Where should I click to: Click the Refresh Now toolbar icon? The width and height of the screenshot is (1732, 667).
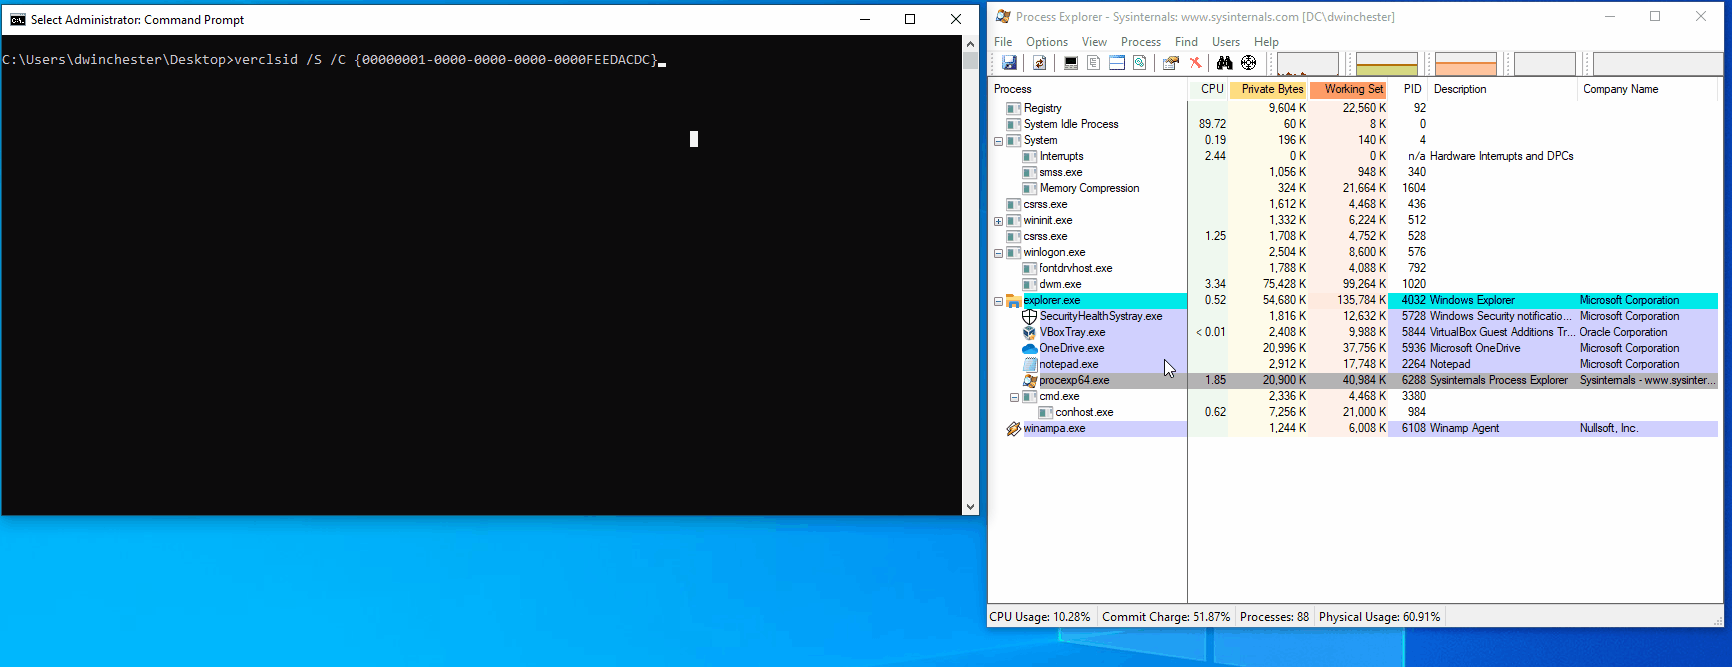tap(1040, 63)
